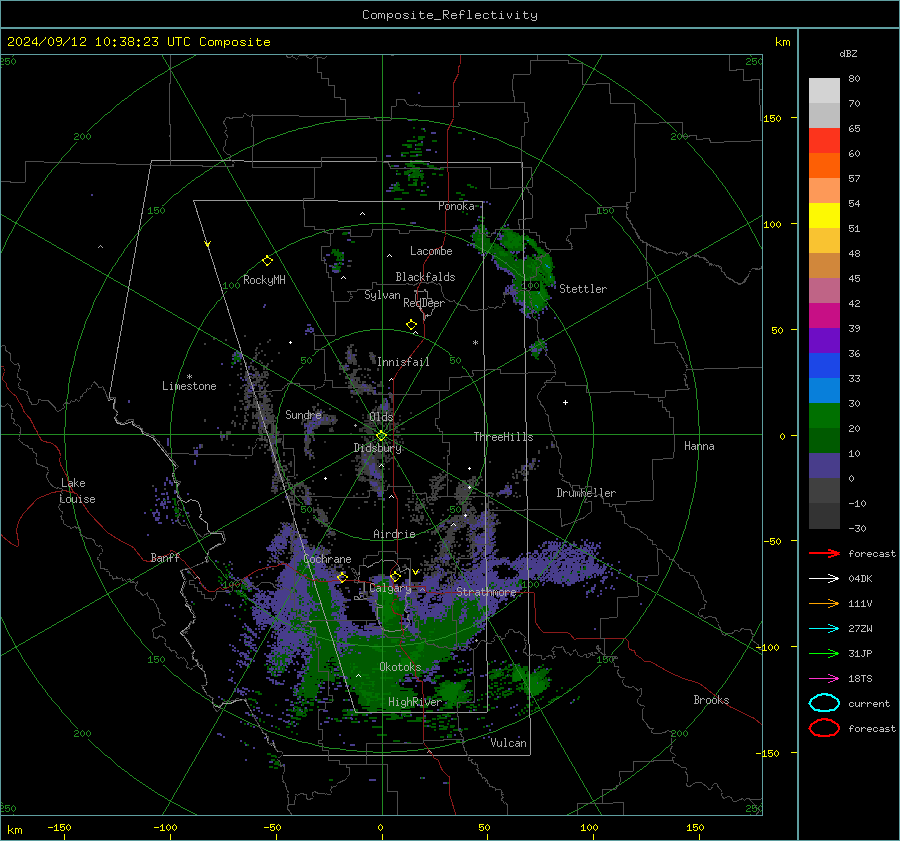Screen dimensions: 900x841
Task: Click the Banff town label
Action: 165,557
